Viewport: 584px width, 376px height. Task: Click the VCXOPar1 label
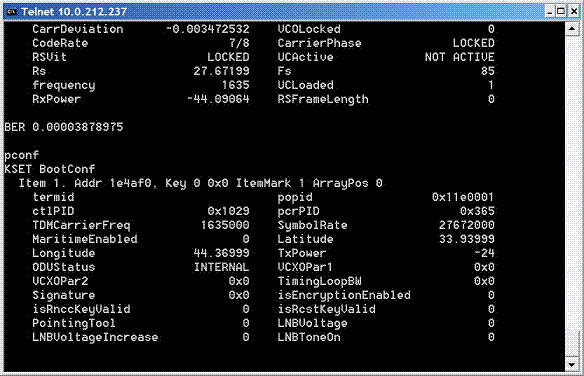305,267
